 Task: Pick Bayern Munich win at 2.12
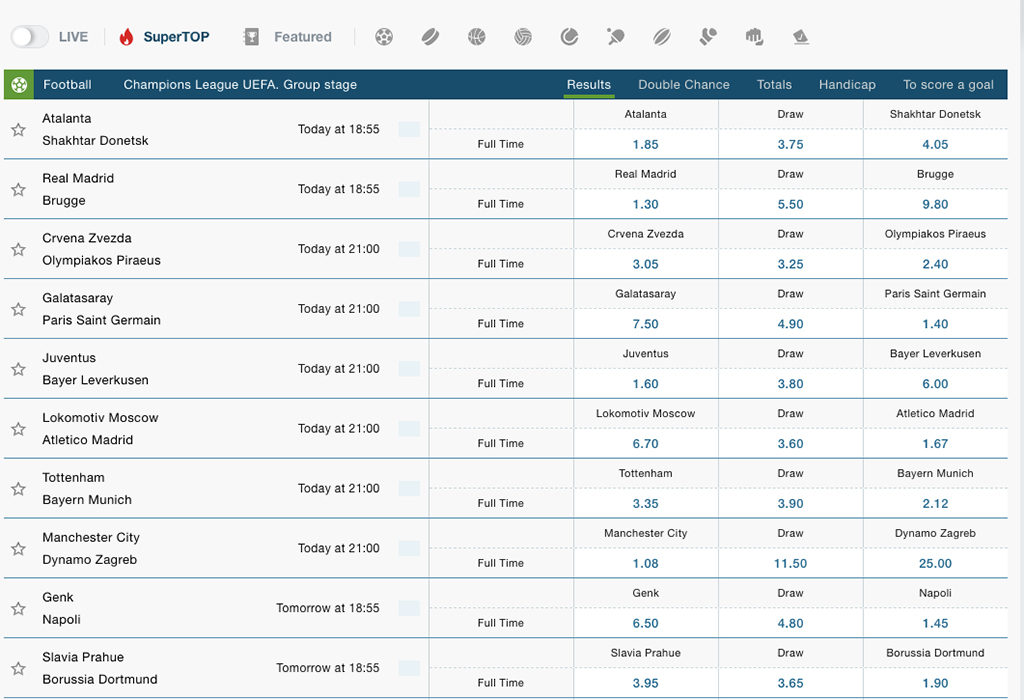coord(935,503)
